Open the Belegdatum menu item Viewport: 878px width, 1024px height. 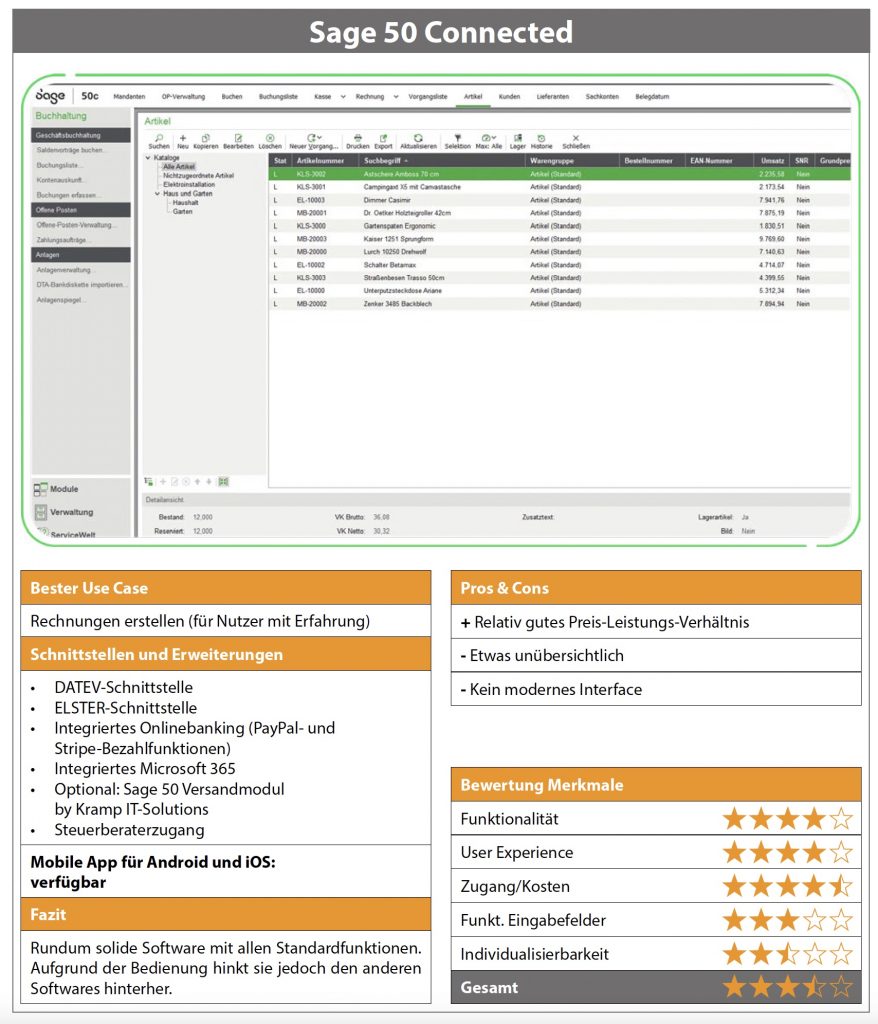(x=652, y=97)
